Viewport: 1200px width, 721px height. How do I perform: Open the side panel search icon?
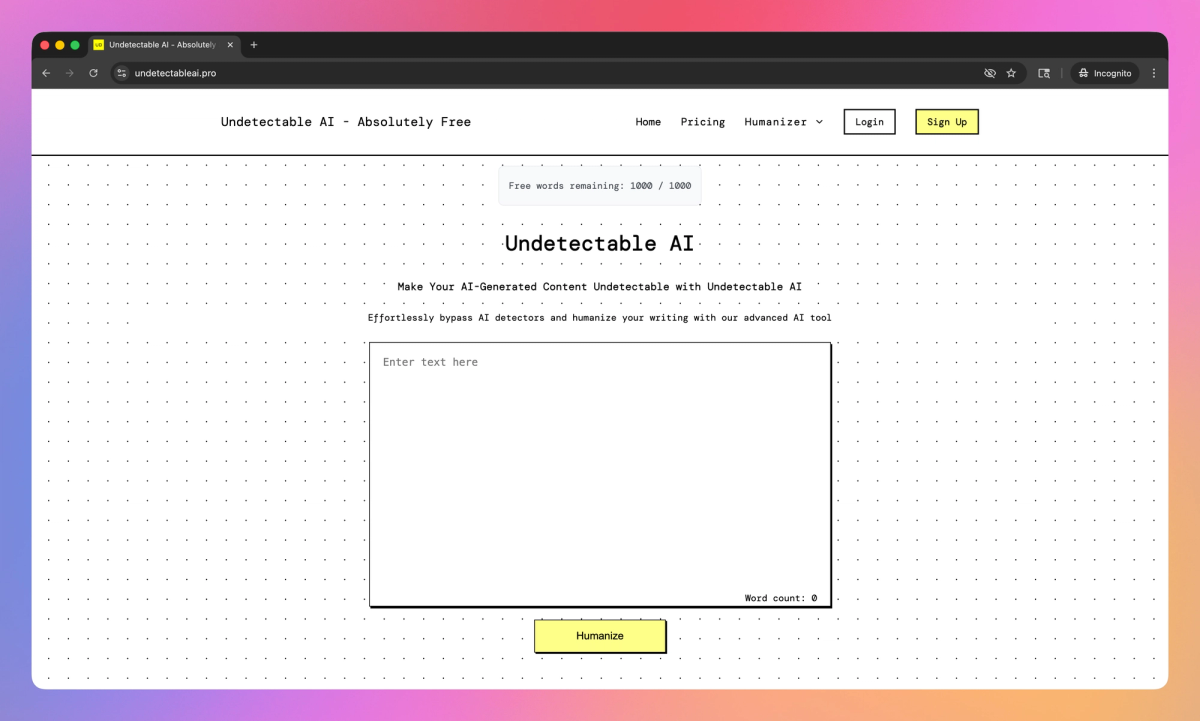(x=1044, y=72)
